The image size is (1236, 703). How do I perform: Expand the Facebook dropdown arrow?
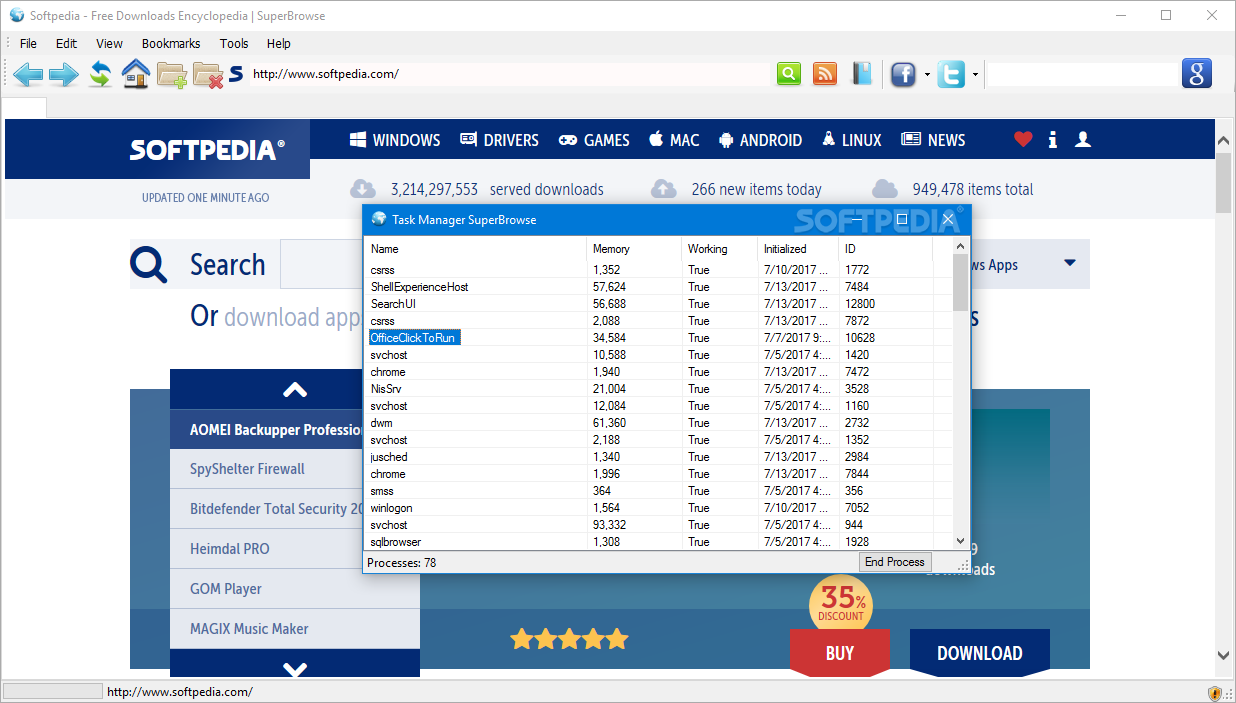coord(927,75)
